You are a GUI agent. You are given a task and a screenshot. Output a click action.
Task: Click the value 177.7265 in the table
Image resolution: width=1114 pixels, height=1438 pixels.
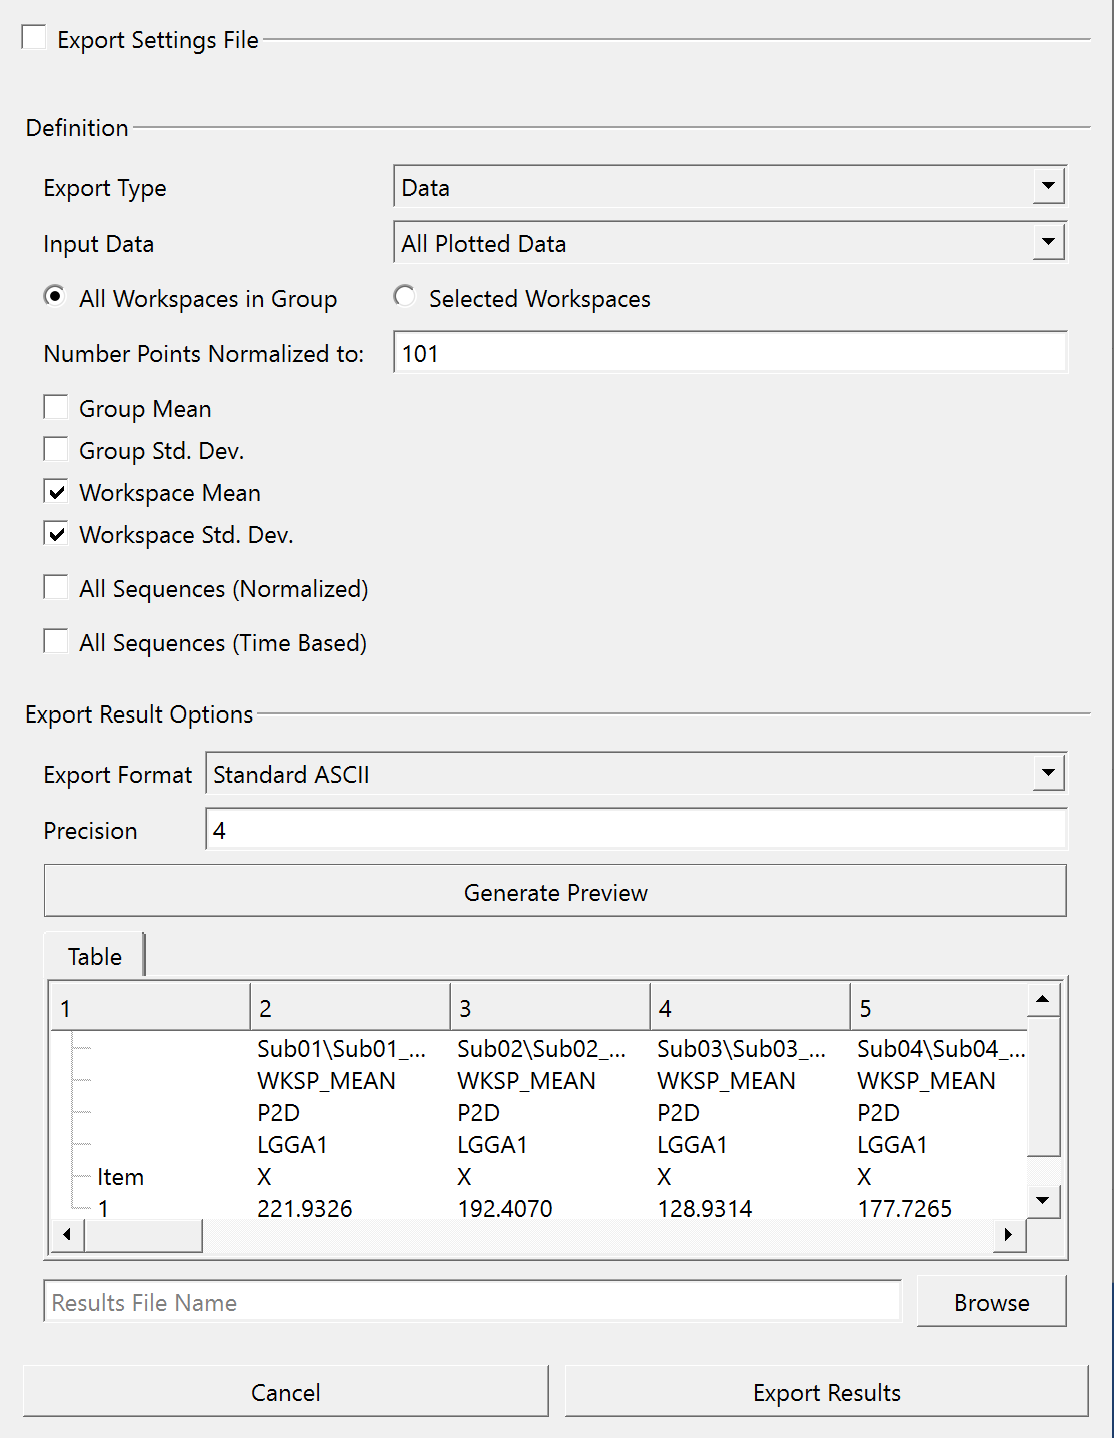[905, 1208]
